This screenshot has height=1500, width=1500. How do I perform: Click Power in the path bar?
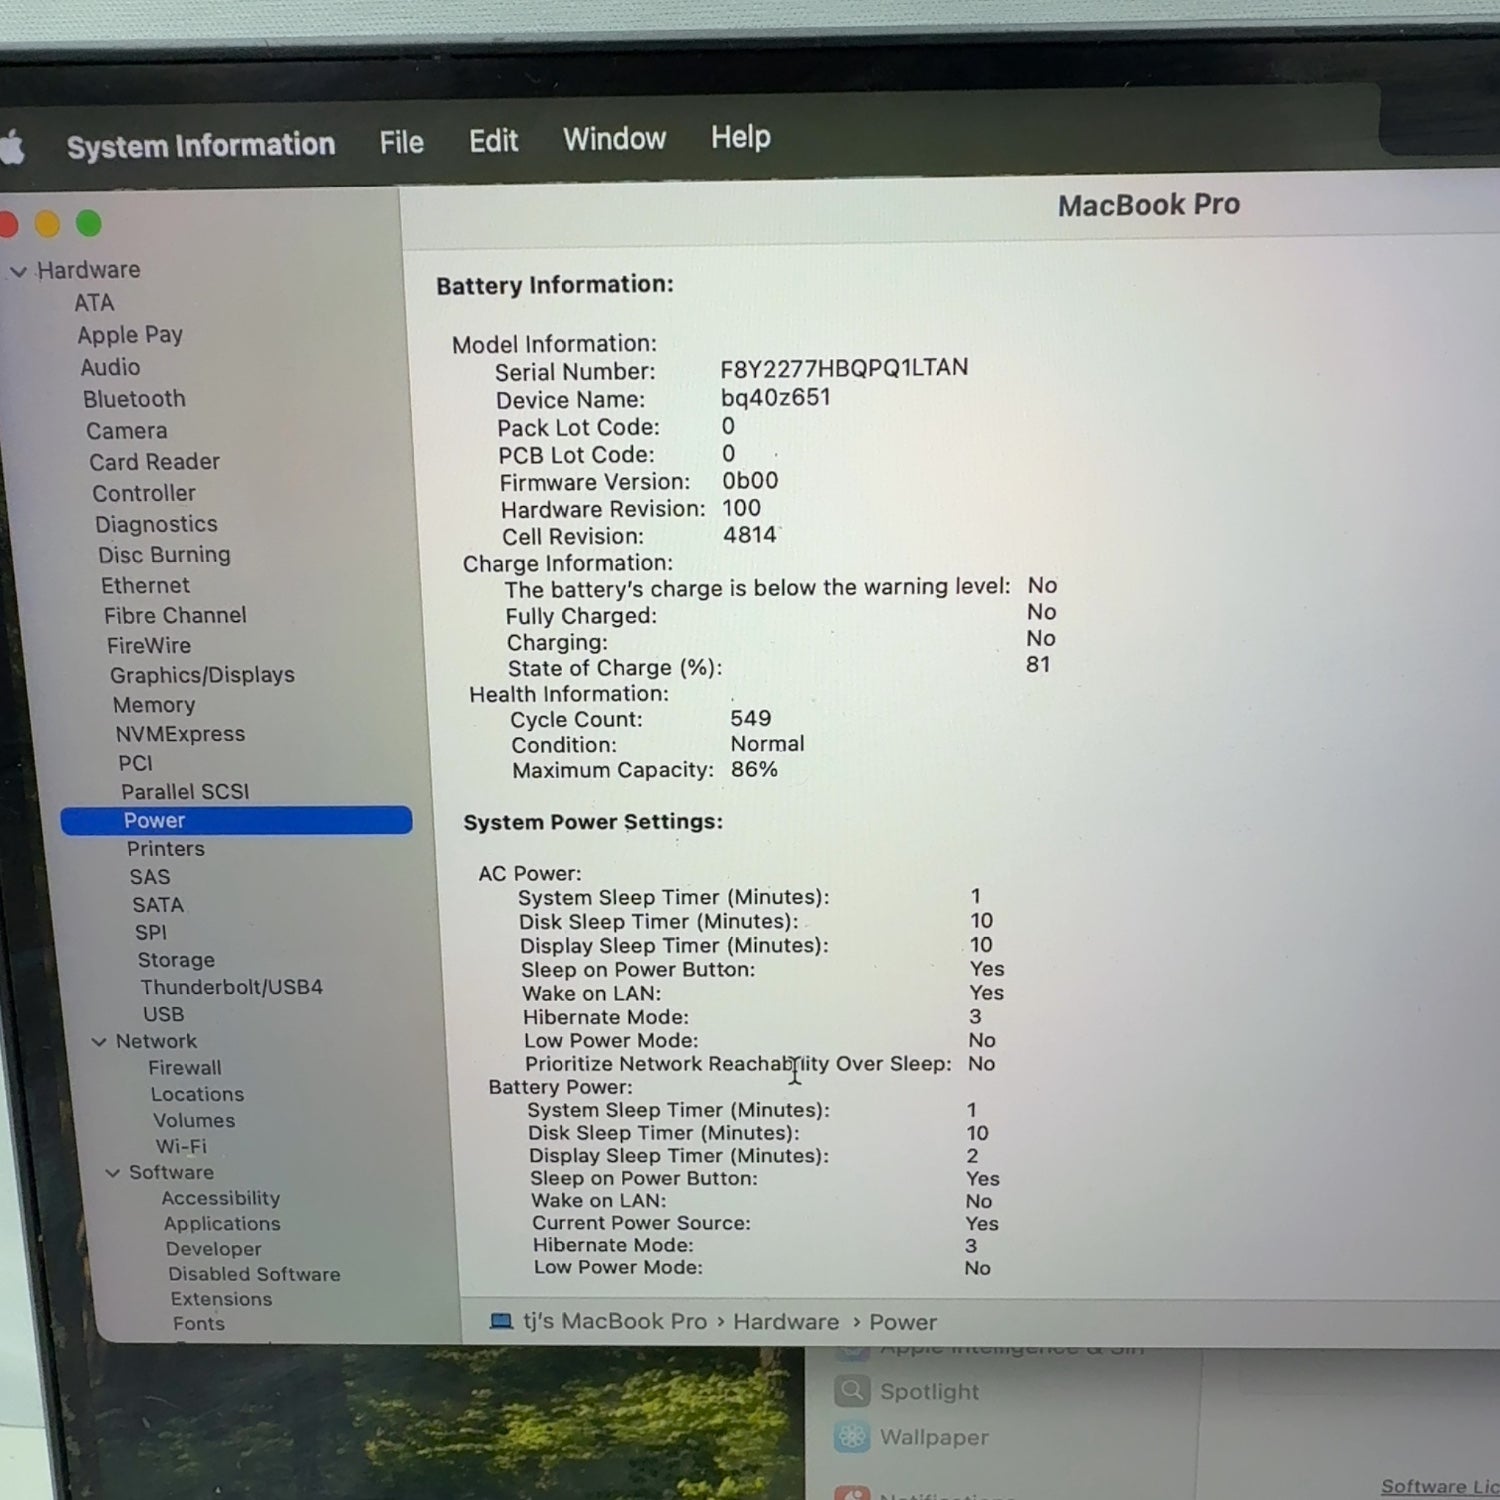[x=903, y=1322]
